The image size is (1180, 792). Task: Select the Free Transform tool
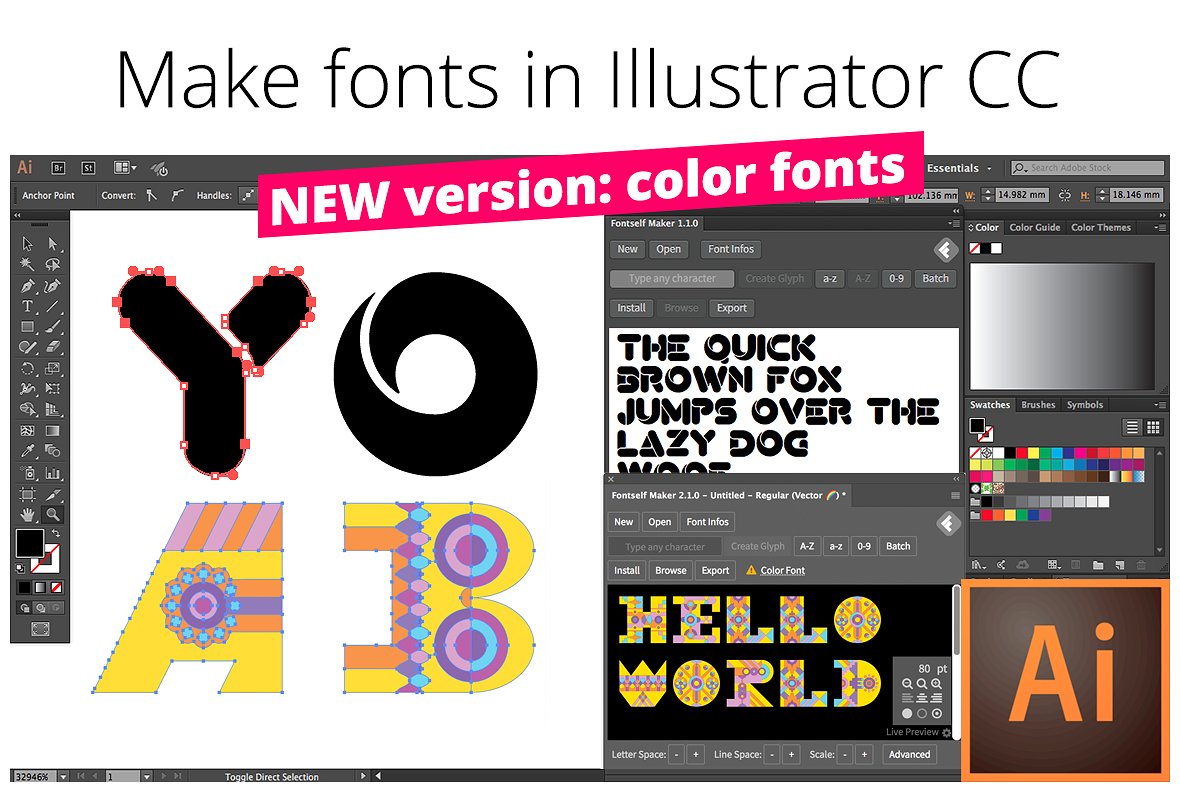(x=53, y=388)
